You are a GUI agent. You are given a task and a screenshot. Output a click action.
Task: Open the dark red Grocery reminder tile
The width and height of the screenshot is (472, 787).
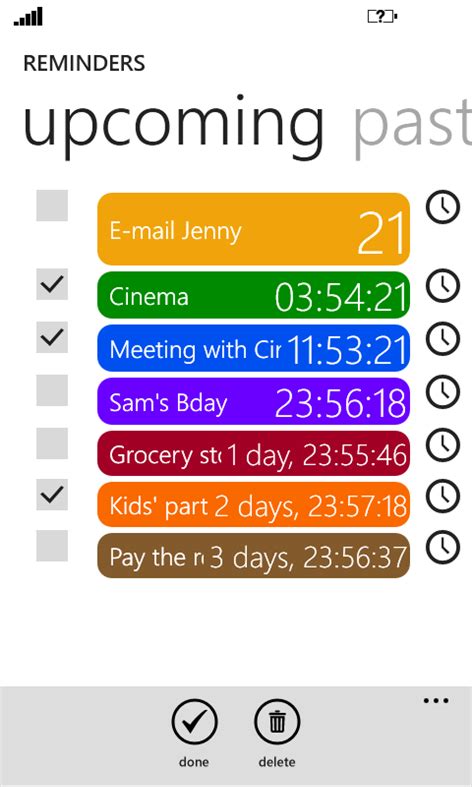(x=254, y=453)
